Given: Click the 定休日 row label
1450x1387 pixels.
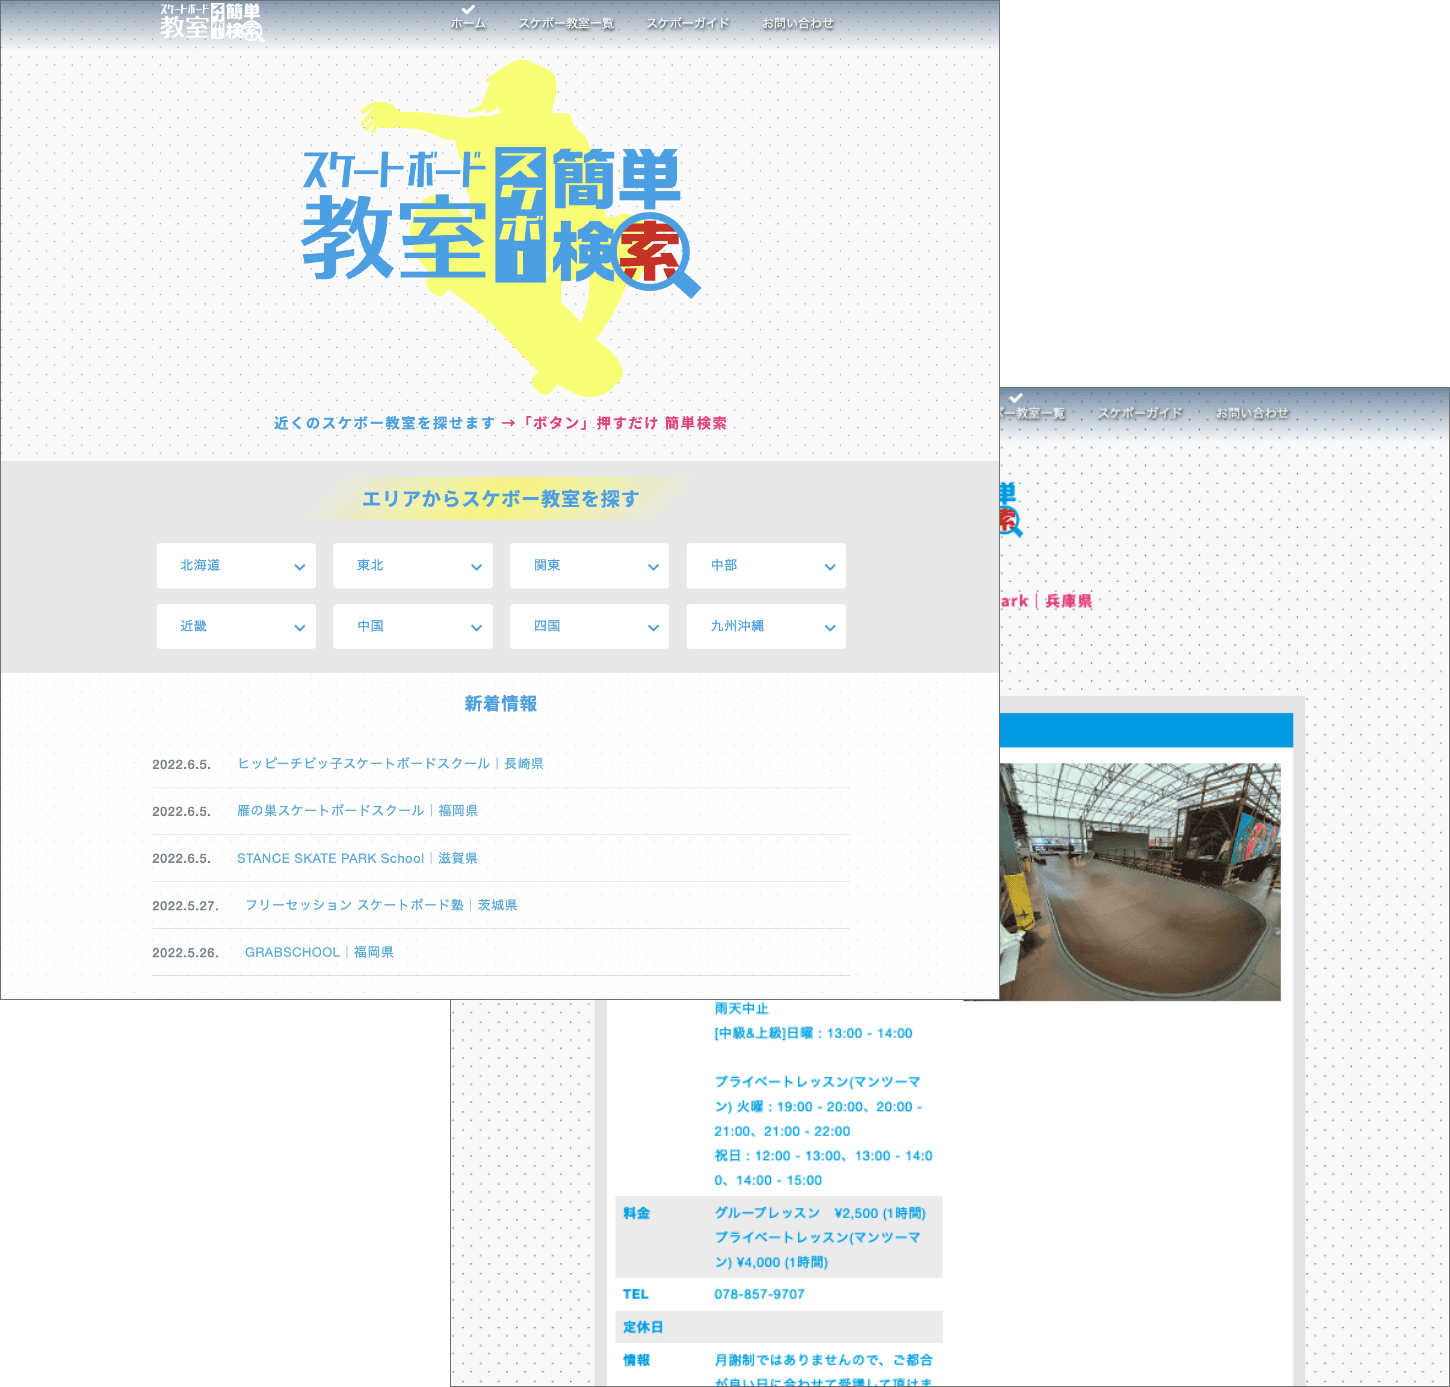Looking at the screenshot, I should [x=643, y=1327].
